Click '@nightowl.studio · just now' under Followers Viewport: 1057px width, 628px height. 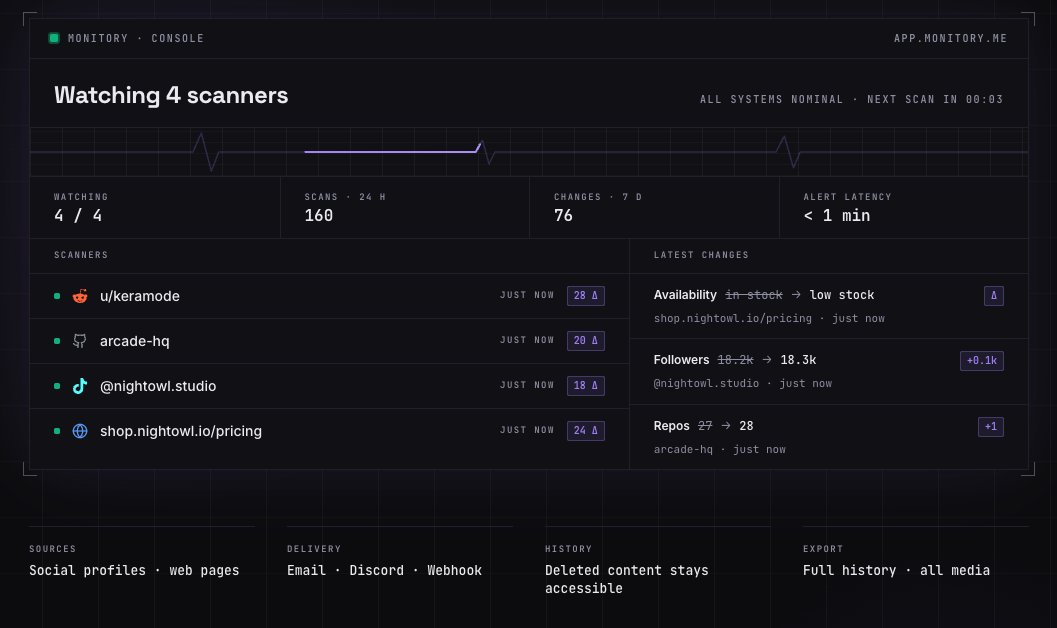point(743,383)
